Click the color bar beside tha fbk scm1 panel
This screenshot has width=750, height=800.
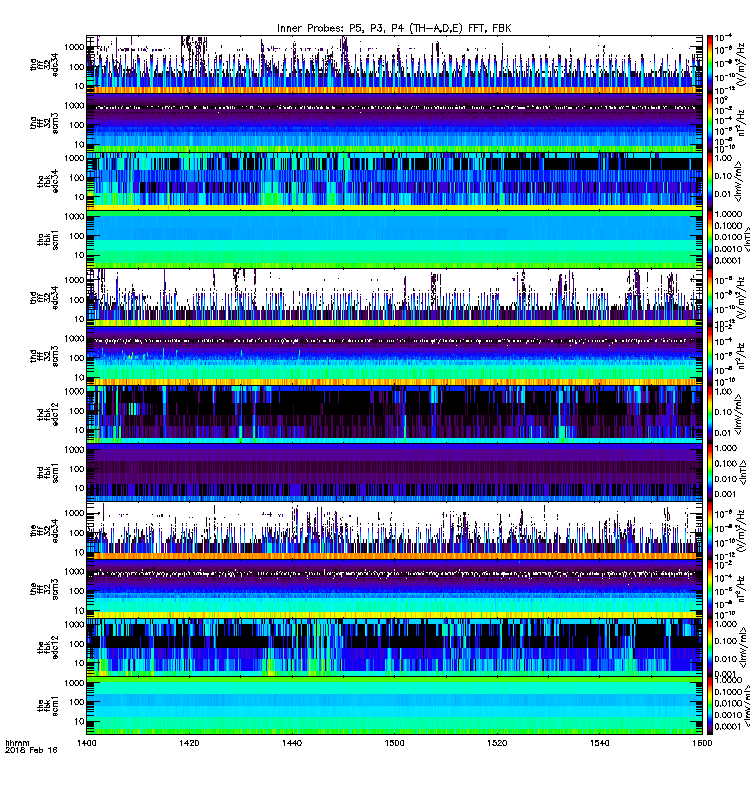(710, 239)
